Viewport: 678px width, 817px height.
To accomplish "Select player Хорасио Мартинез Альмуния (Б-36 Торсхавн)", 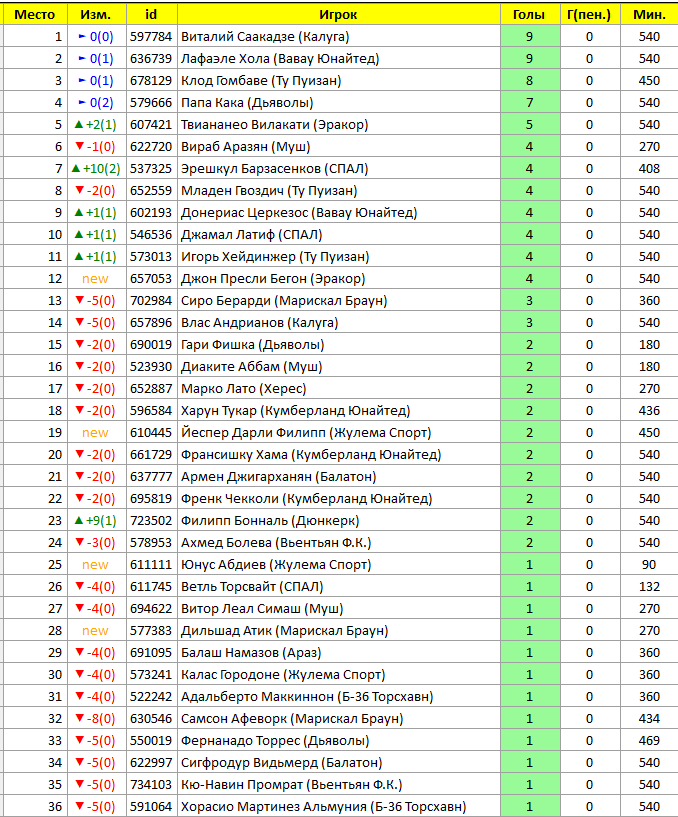I will point(324,807).
